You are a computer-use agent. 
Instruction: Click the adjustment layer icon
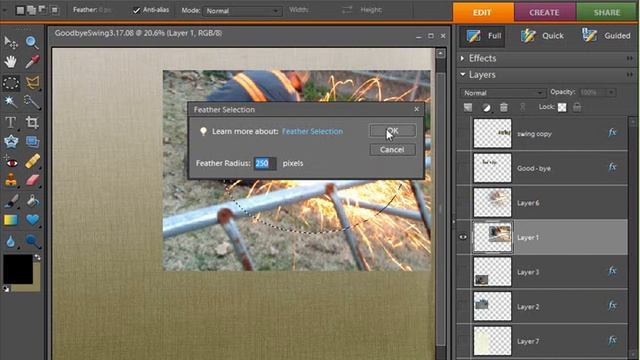pyautogui.click(x=486, y=107)
